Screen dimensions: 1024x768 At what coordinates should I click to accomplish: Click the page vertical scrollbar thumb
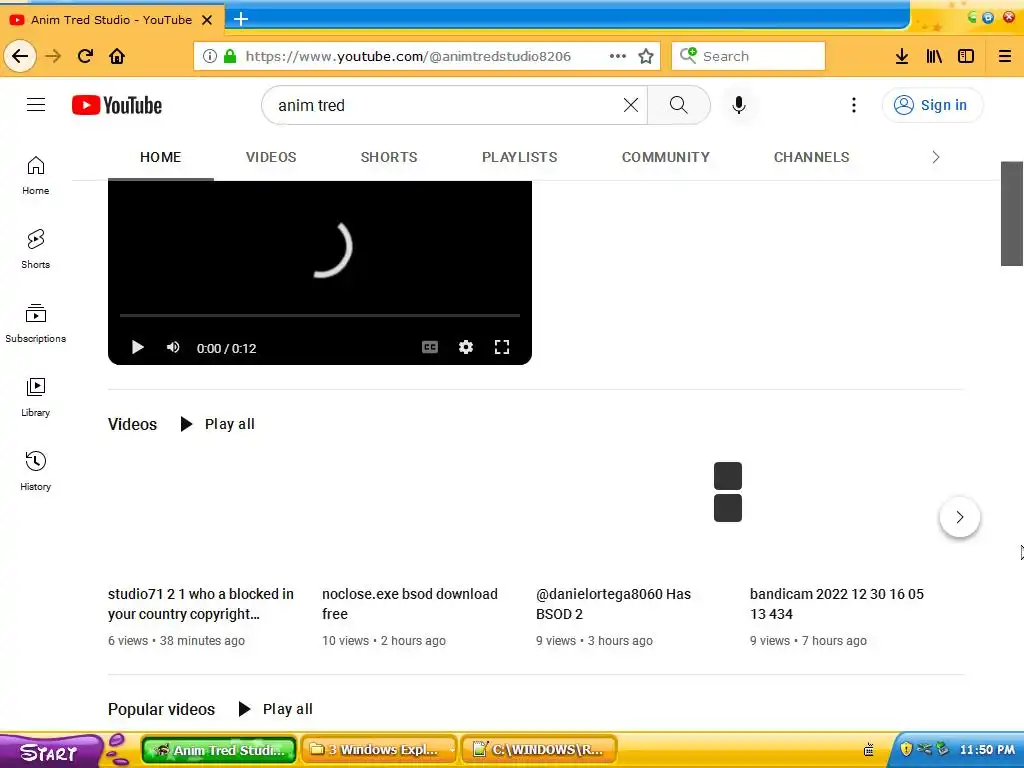[x=1012, y=214]
